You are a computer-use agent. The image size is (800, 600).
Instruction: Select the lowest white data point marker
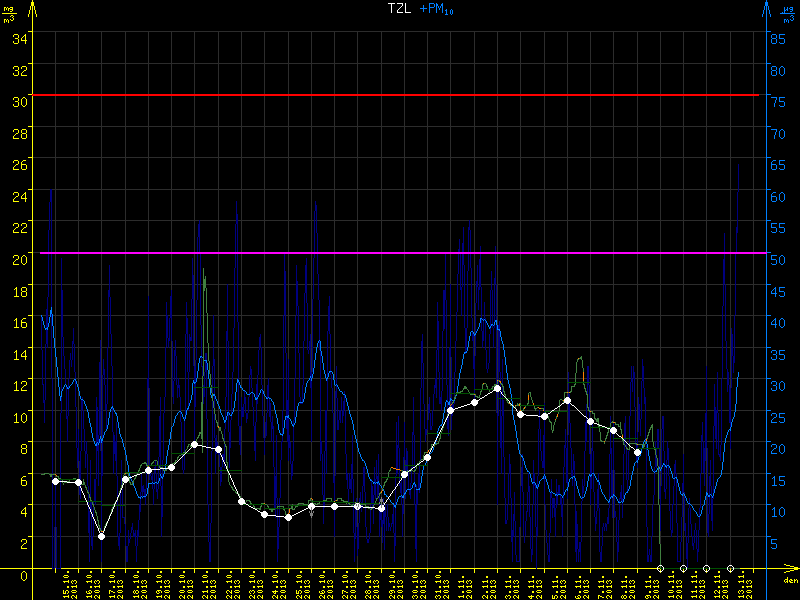[102, 537]
